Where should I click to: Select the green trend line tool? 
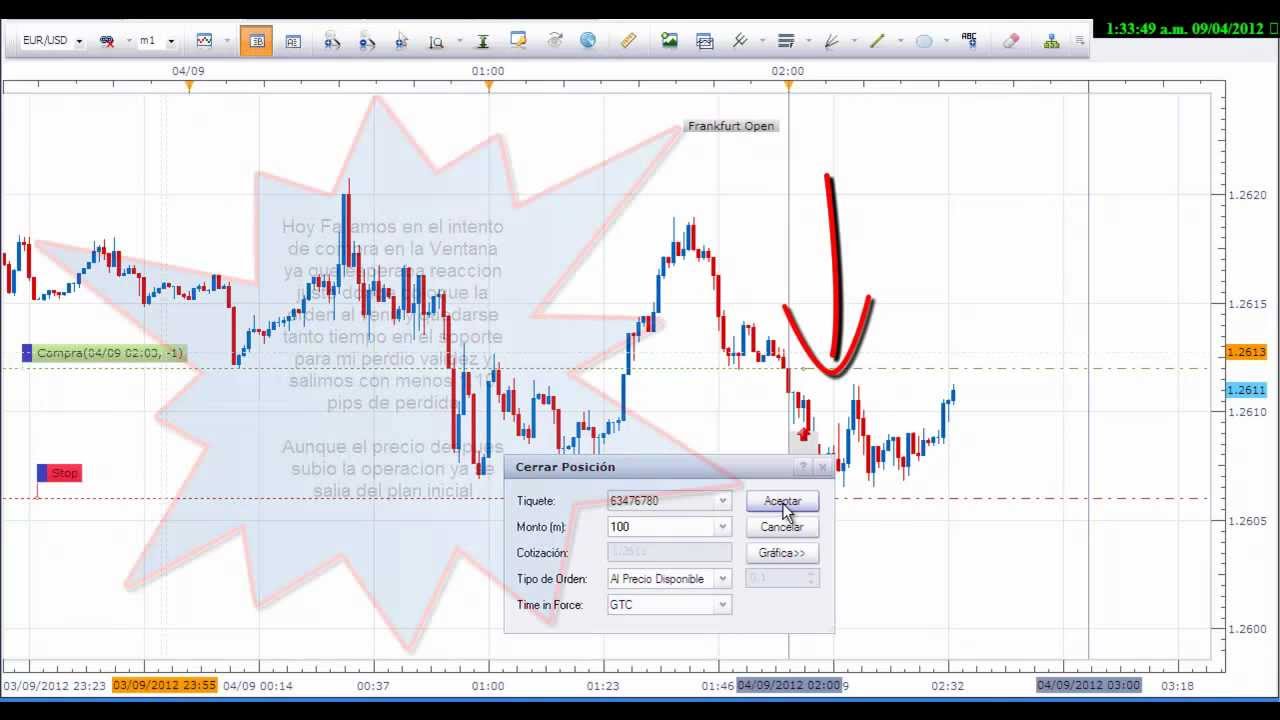click(877, 41)
